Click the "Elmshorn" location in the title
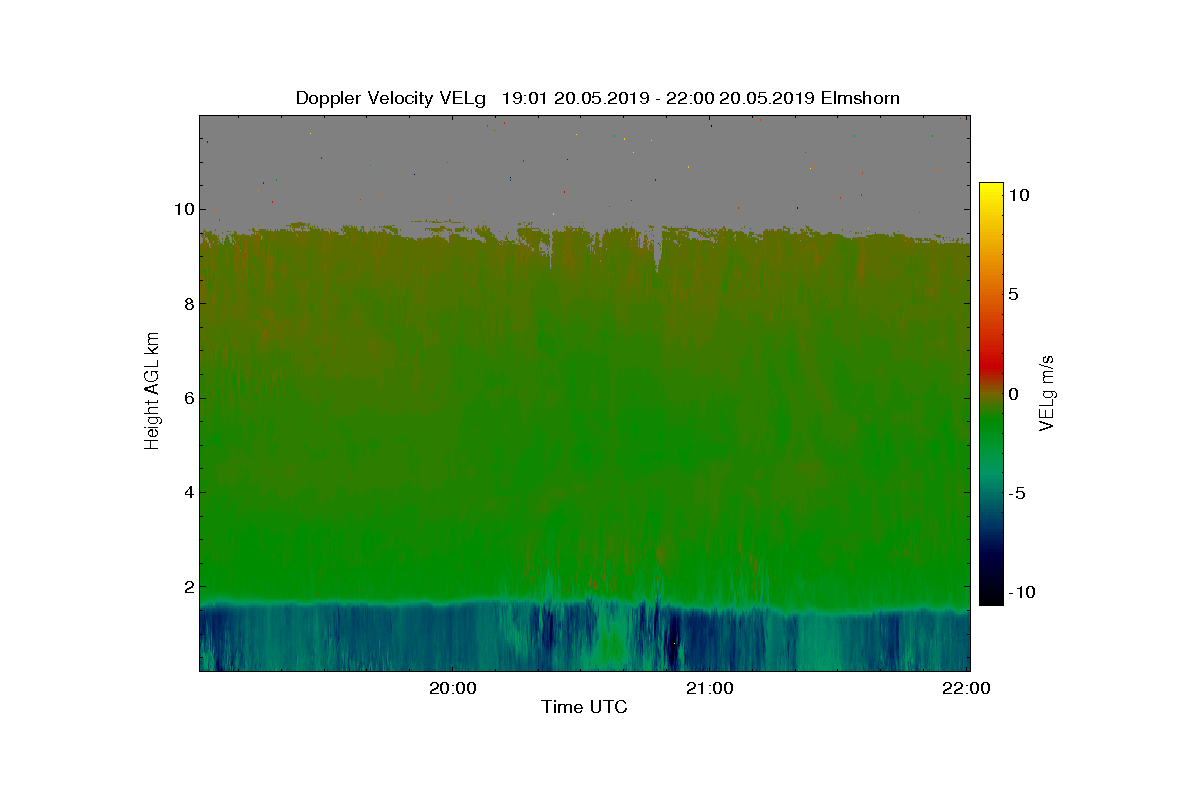Image resolution: width=1200 pixels, height=800 pixels. tap(862, 98)
